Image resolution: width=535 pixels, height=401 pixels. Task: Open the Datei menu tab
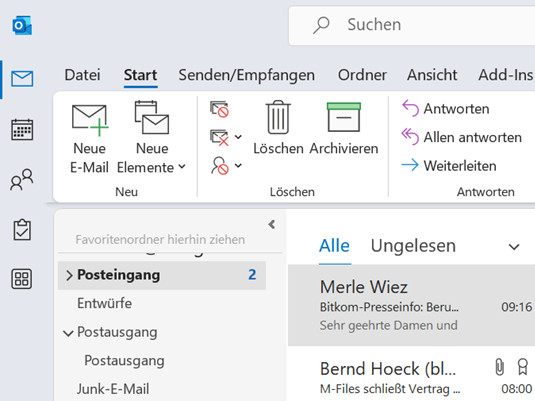[83, 75]
